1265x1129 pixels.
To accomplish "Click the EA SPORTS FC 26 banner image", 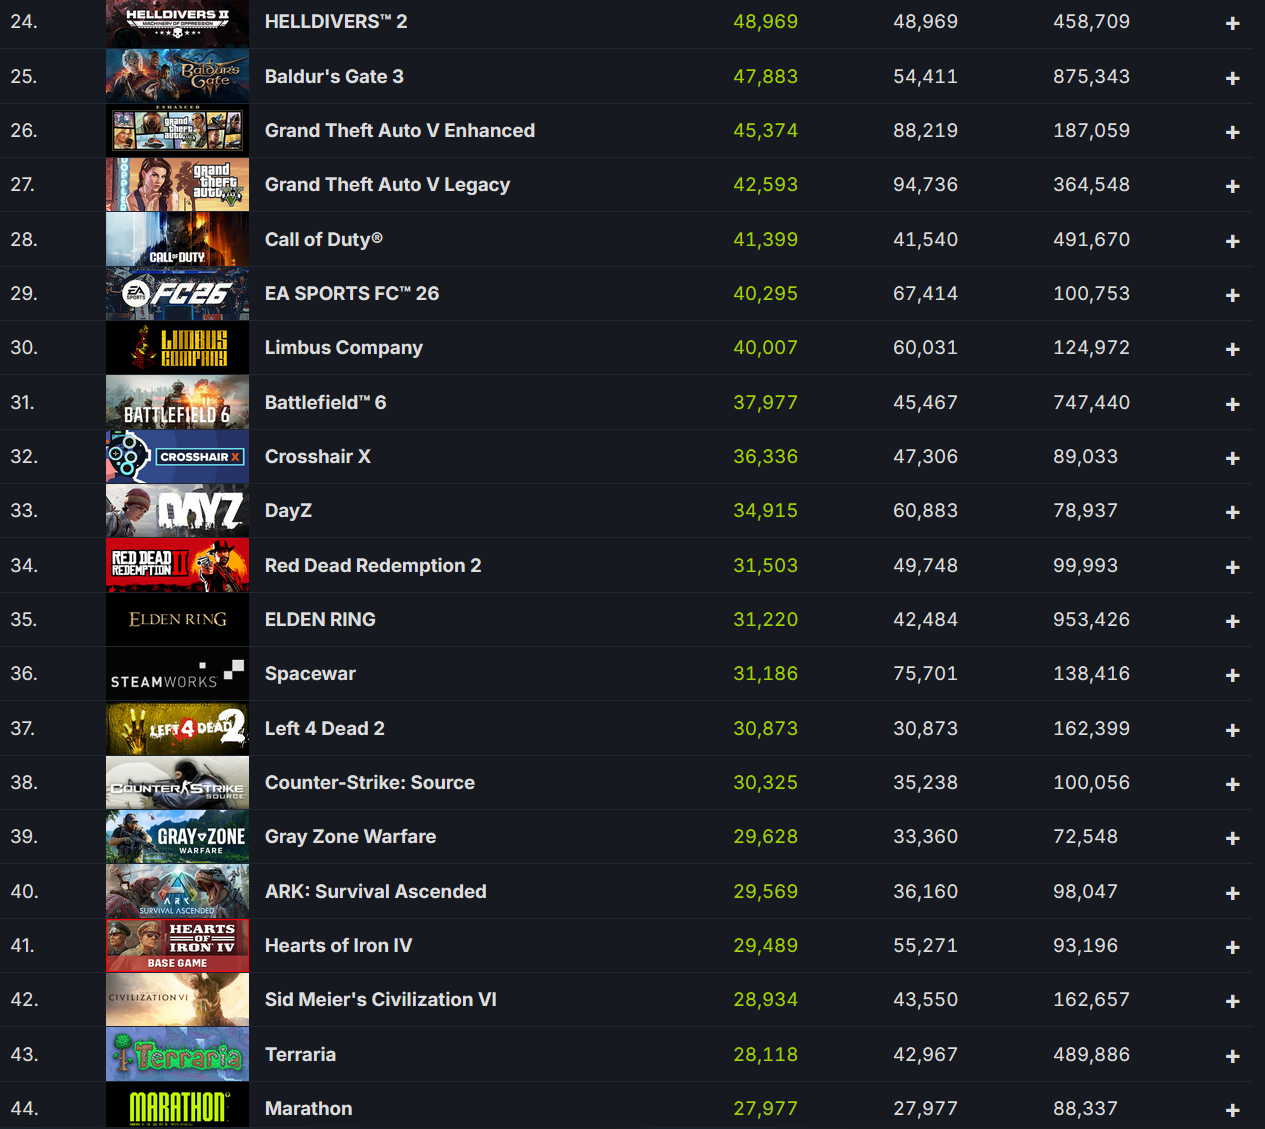I will [177, 294].
